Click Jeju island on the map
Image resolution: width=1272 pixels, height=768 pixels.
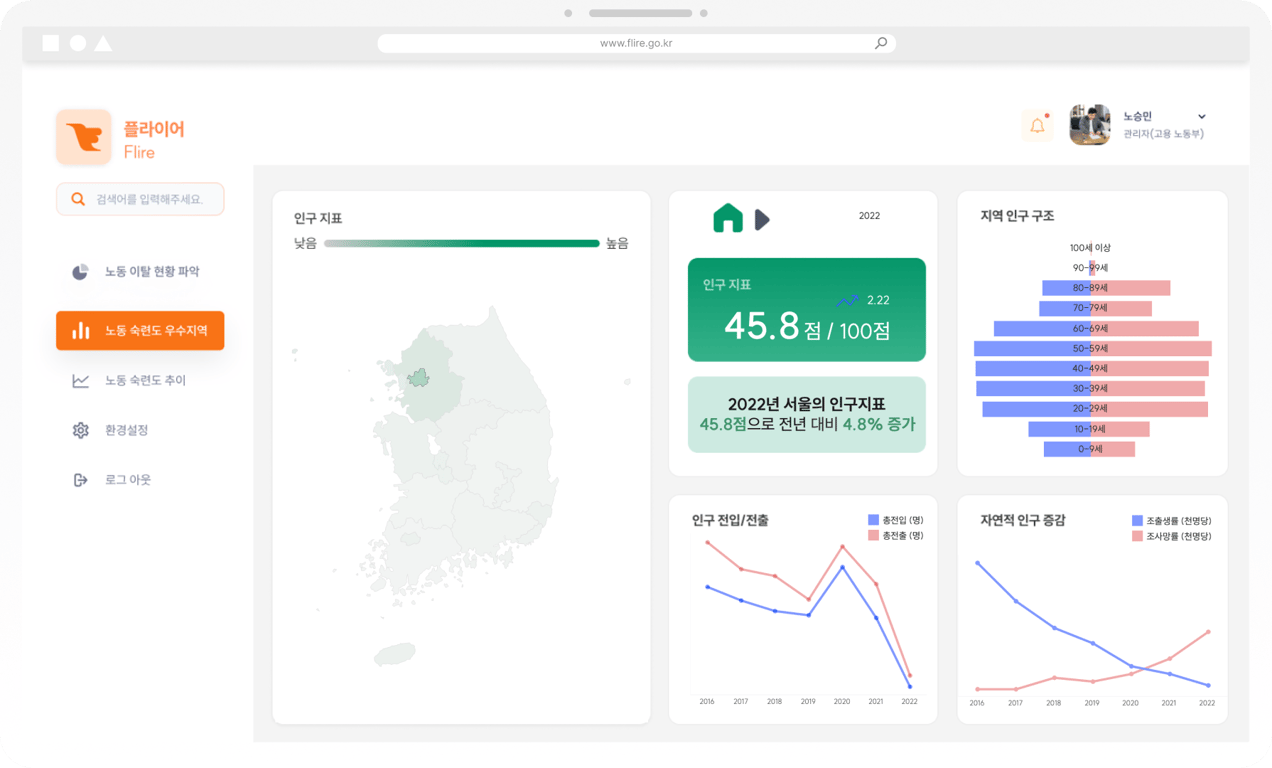pyautogui.click(x=395, y=654)
